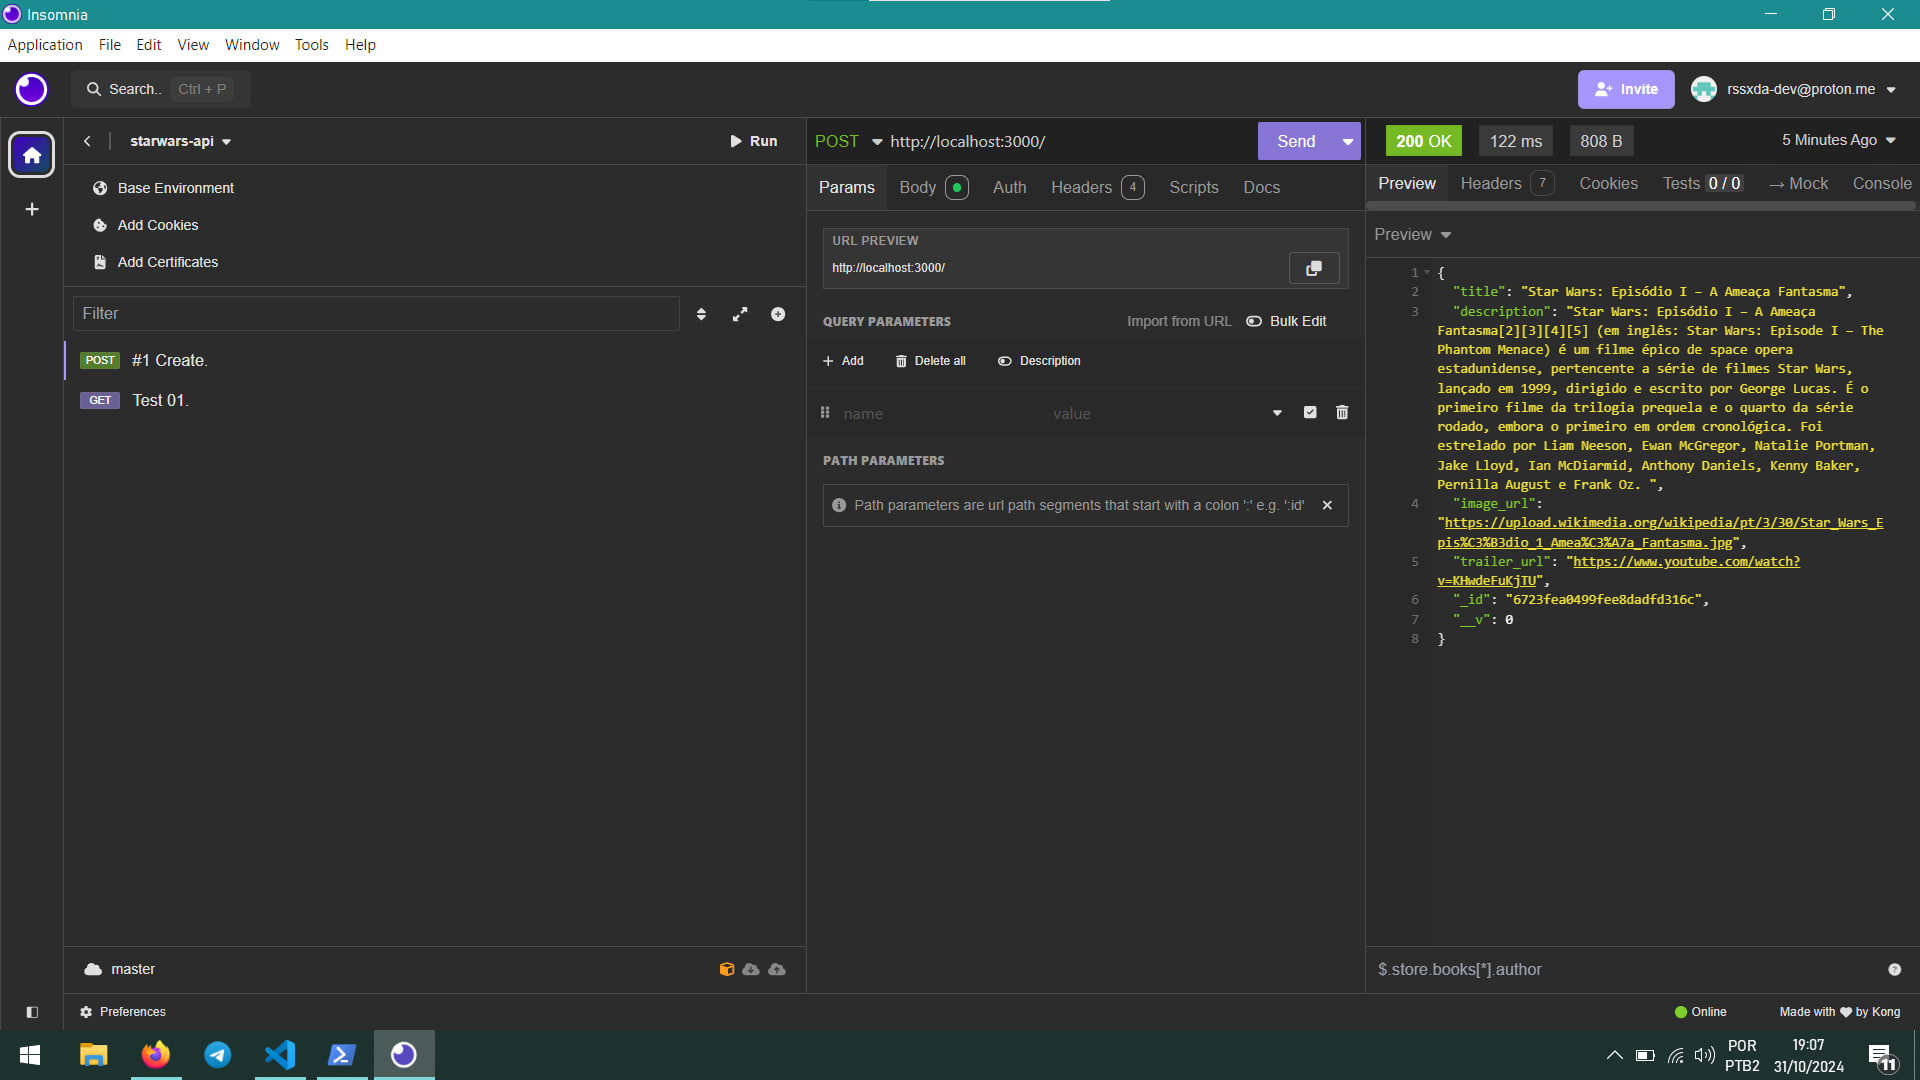Open the query parameter value type dropdown
The image size is (1920, 1080).
pyautogui.click(x=1277, y=413)
